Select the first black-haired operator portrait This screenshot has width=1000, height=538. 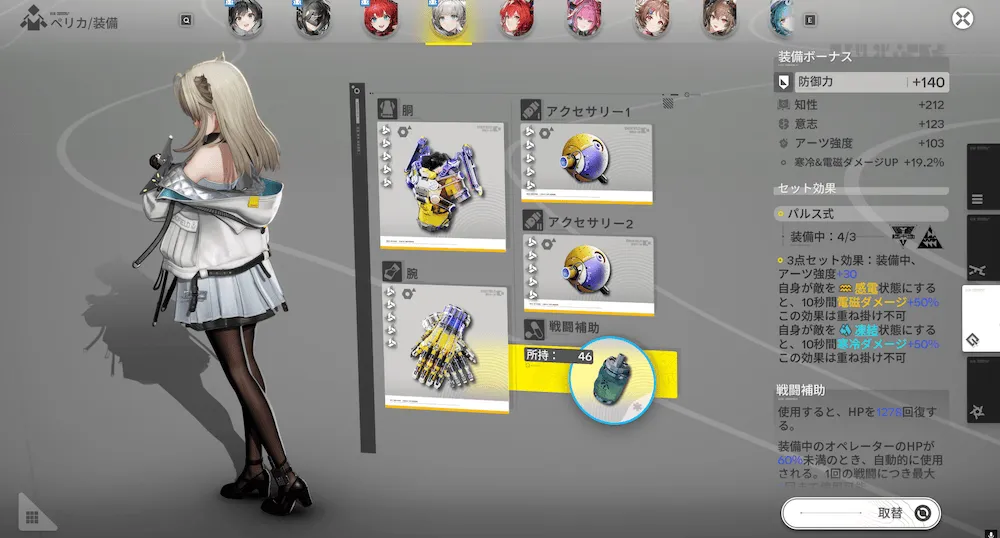click(244, 18)
